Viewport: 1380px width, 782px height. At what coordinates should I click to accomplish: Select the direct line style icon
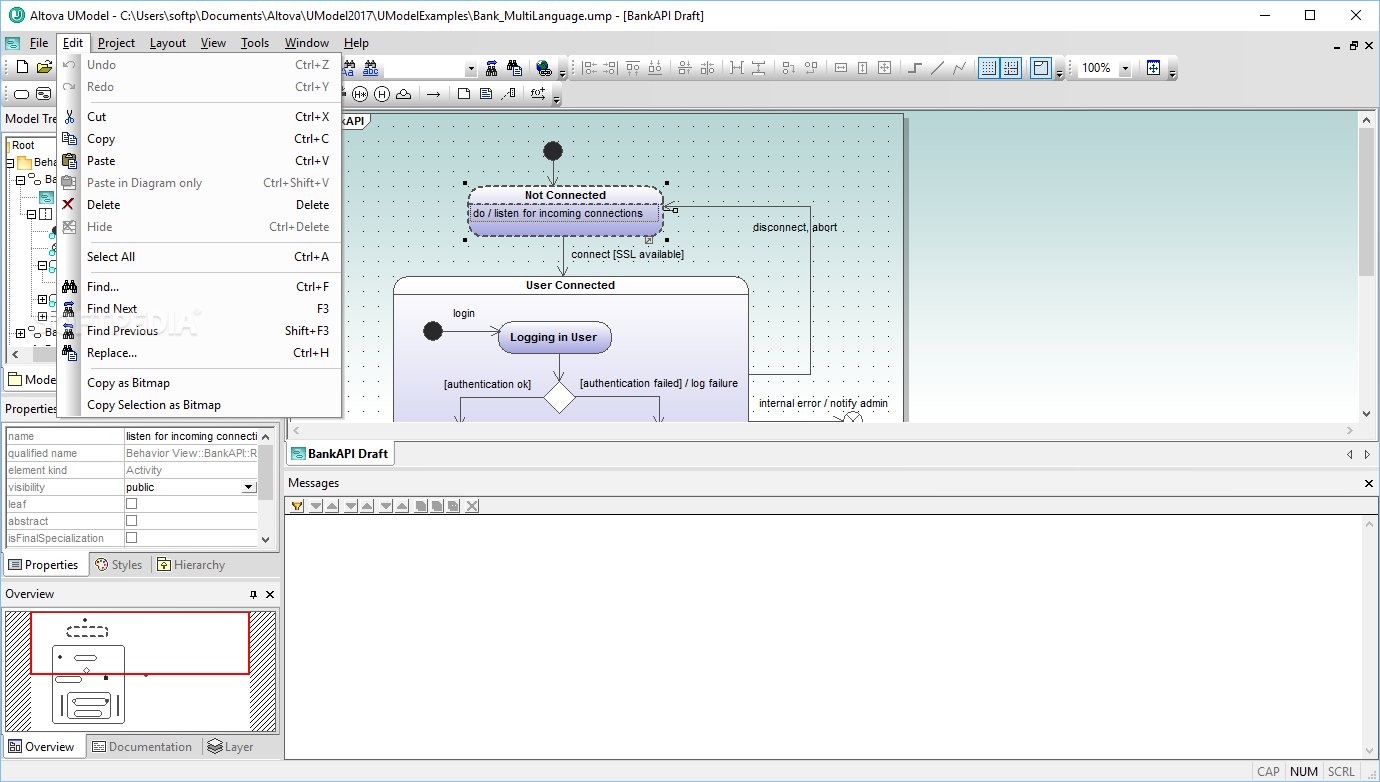pos(938,68)
